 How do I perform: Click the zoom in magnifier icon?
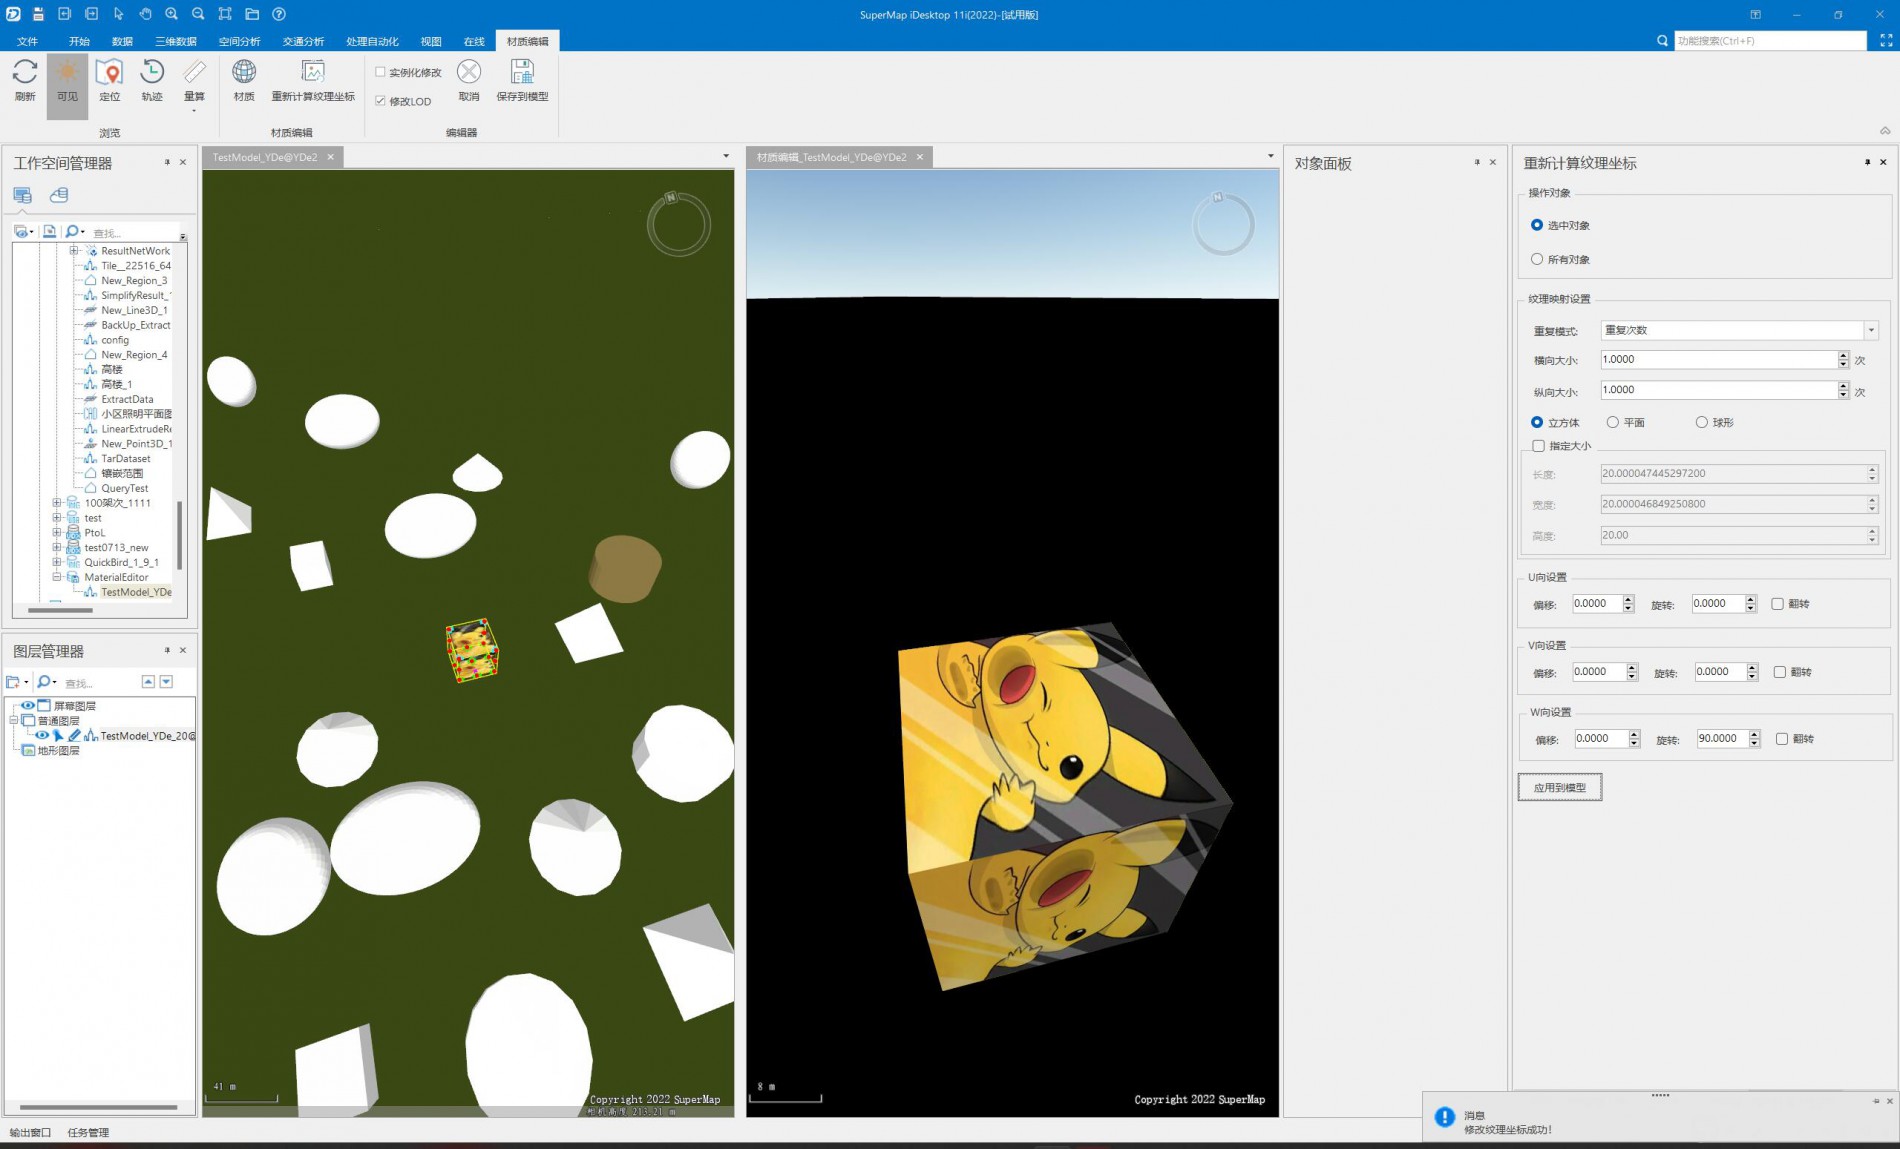point(172,14)
